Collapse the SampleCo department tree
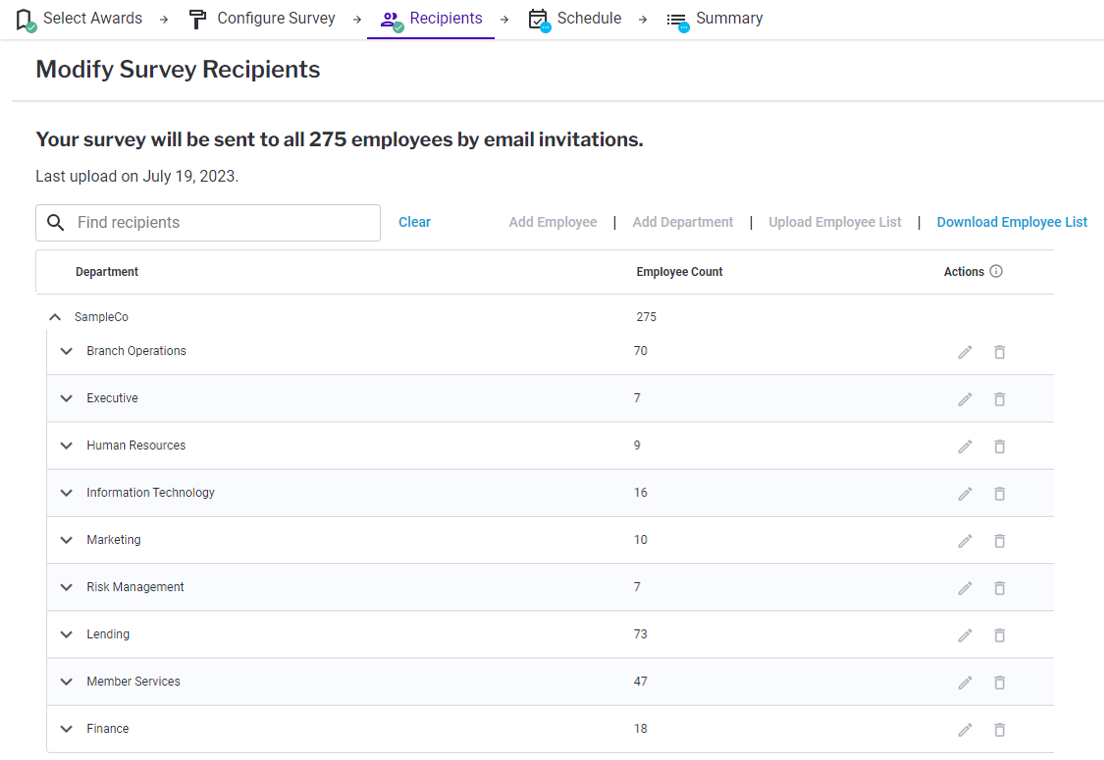 pyautogui.click(x=55, y=317)
